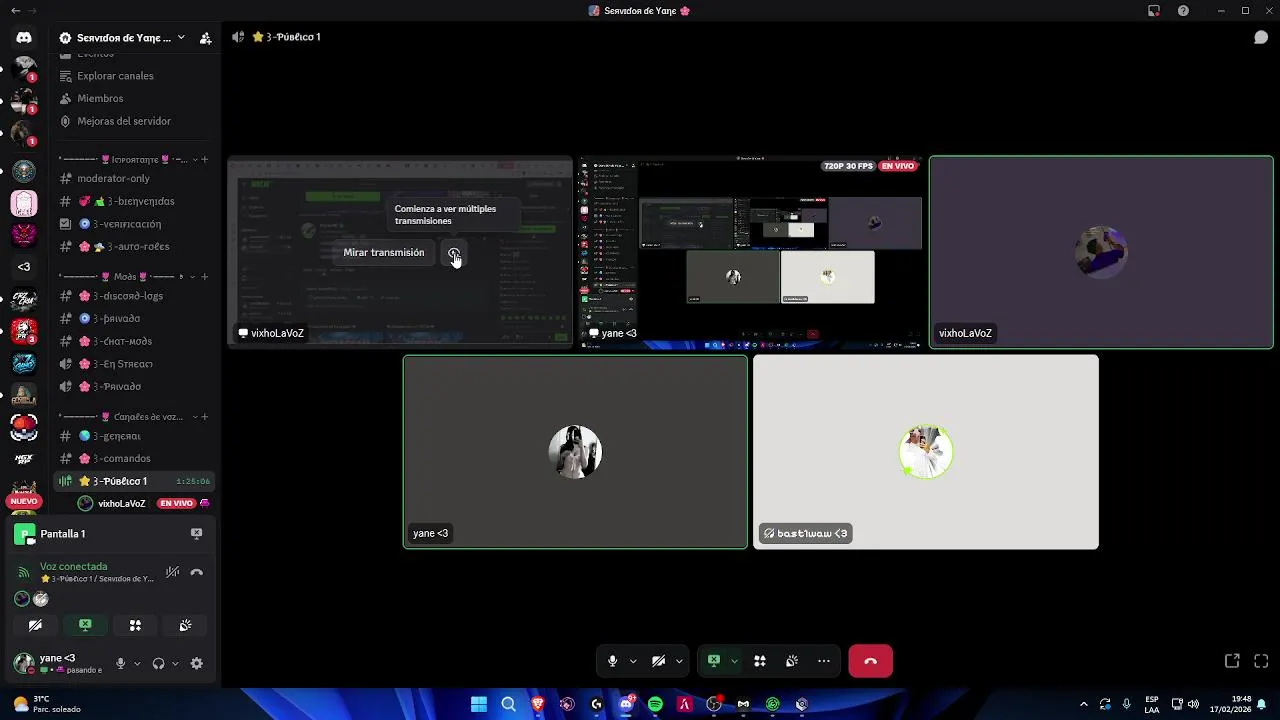Collapse the Importante channel category
The width and height of the screenshot is (1280, 720).
[x=125, y=160]
